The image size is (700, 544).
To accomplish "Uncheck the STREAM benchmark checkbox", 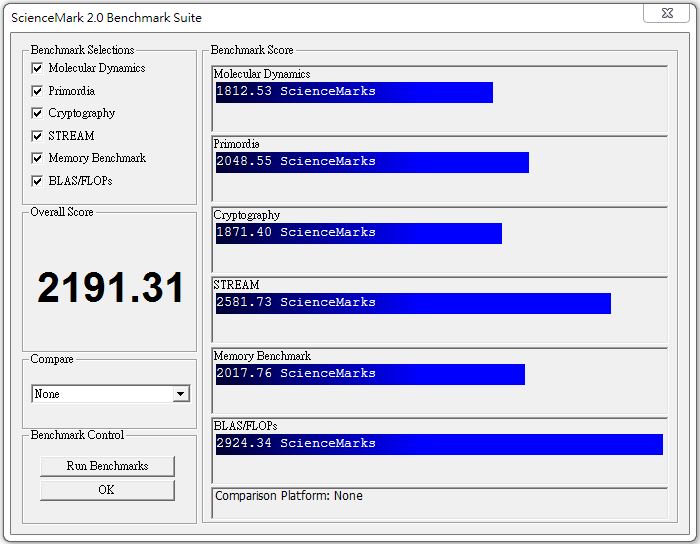I will coord(37,136).
